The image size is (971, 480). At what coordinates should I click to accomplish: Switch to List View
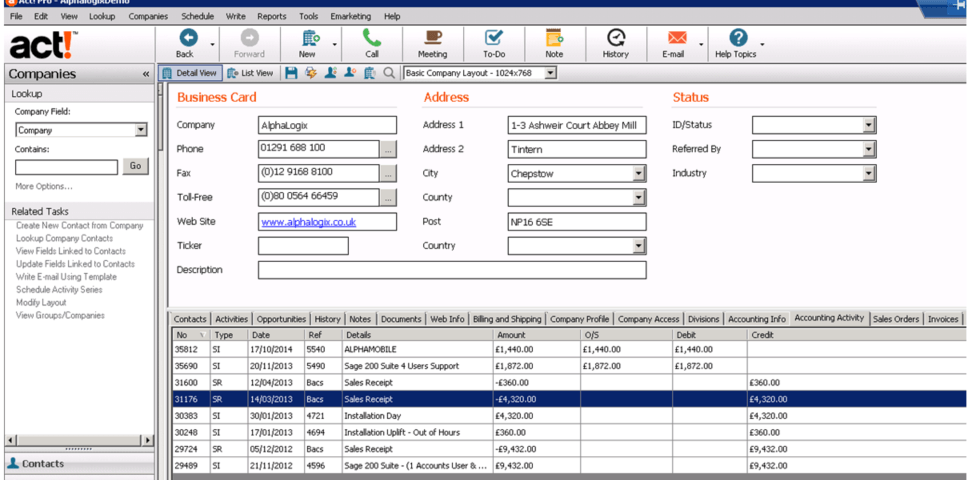click(250, 73)
